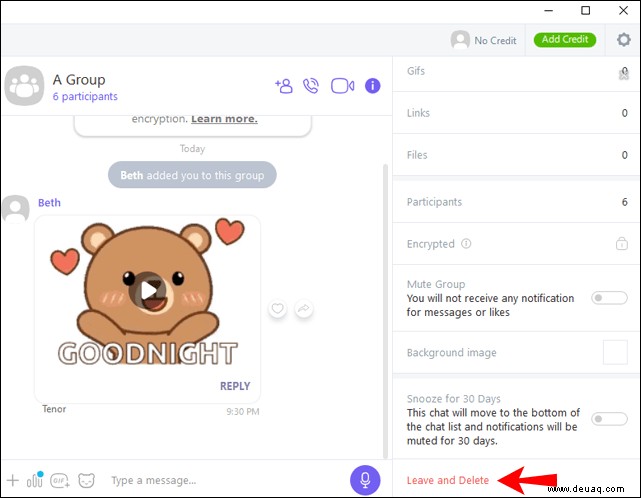
Task: Open the Gifs media row
Action: pyautogui.click(x=516, y=72)
